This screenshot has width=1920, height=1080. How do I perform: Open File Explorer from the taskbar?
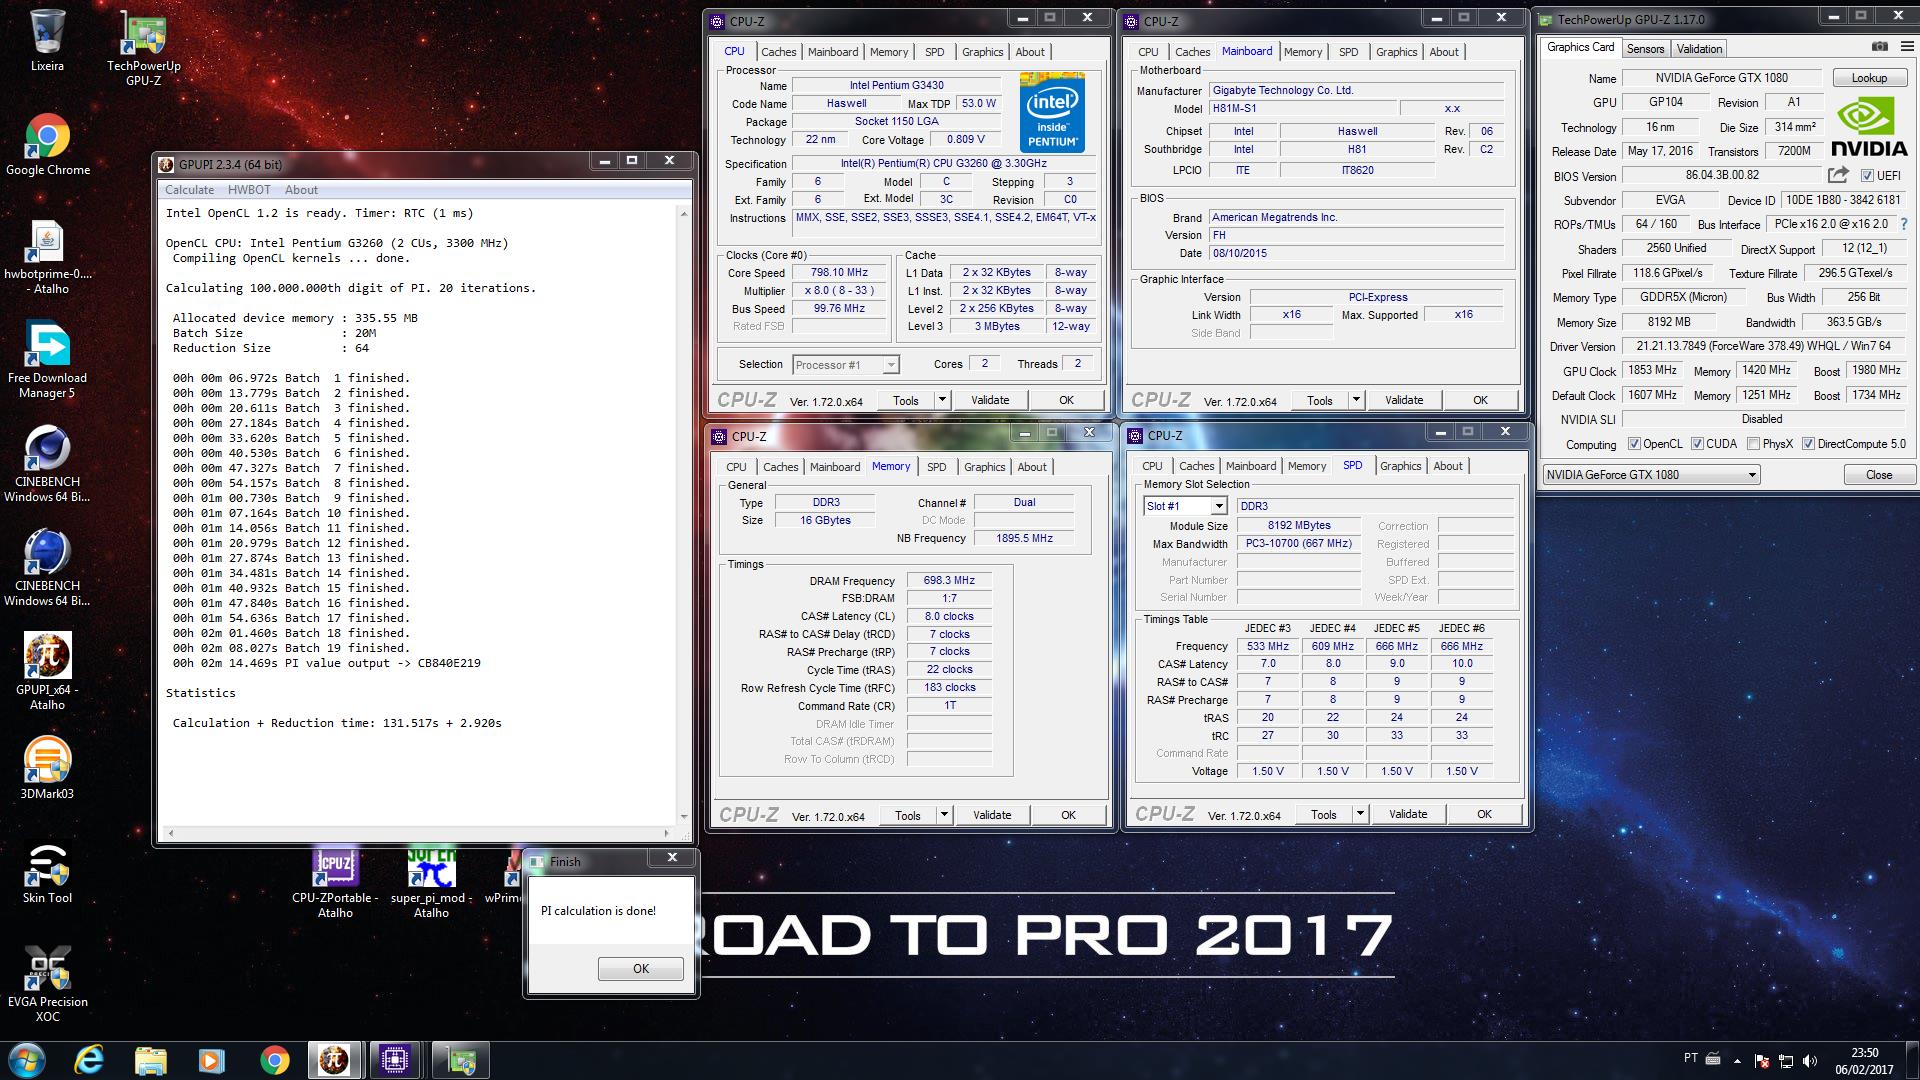pyautogui.click(x=150, y=1060)
